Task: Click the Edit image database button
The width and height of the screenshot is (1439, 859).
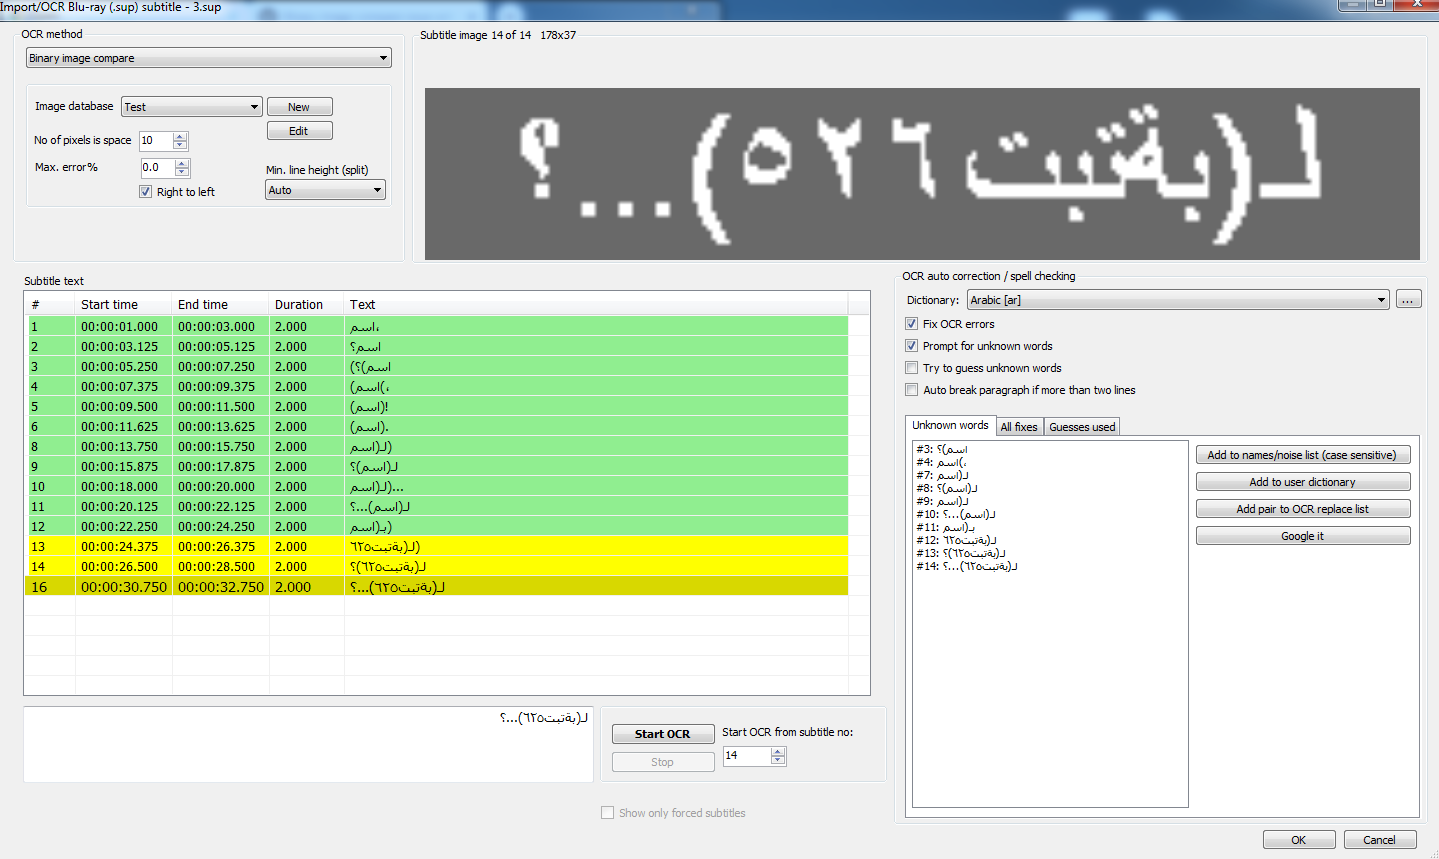Action: pyautogui.click(x=299, y=131)
